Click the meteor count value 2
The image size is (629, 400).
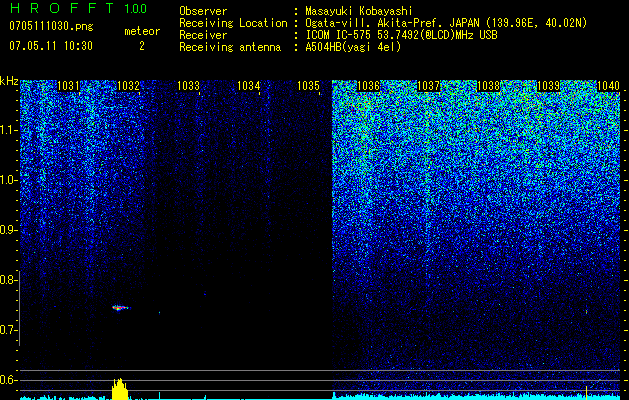point(142,46)
